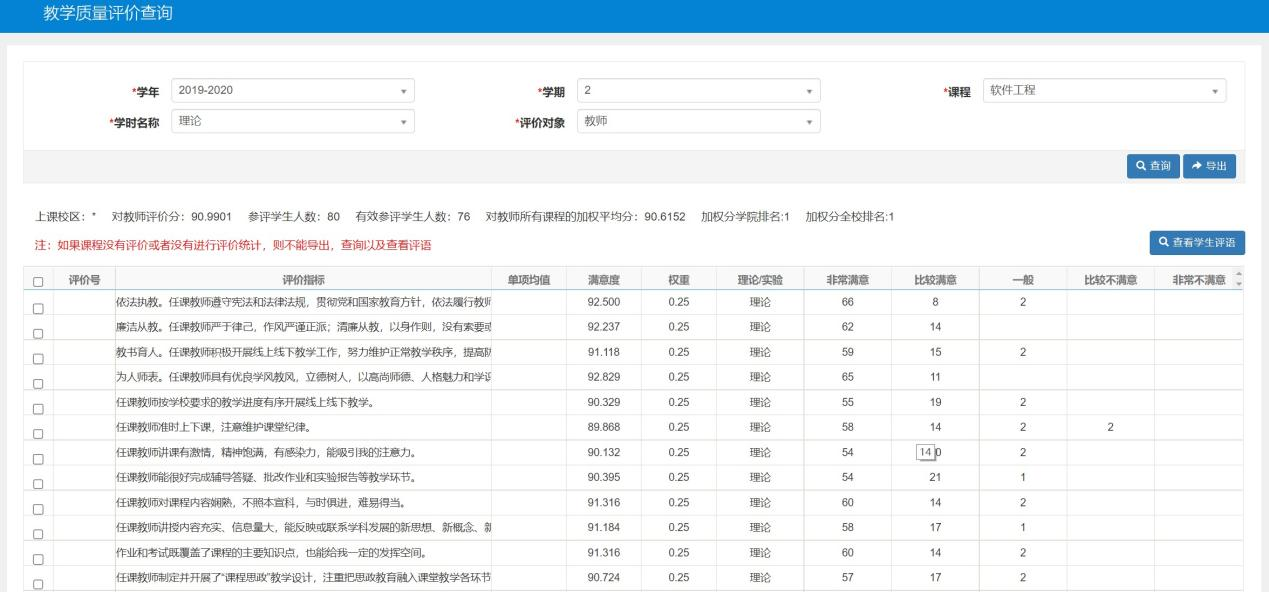Check the row about 讲课有激情

[x=38, y=459]
